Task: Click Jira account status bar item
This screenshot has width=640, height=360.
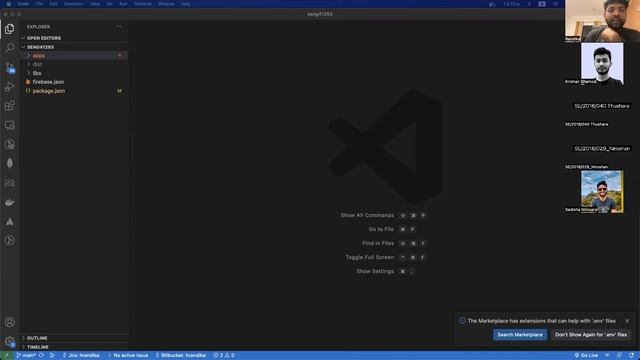Action: coord(82,356)
